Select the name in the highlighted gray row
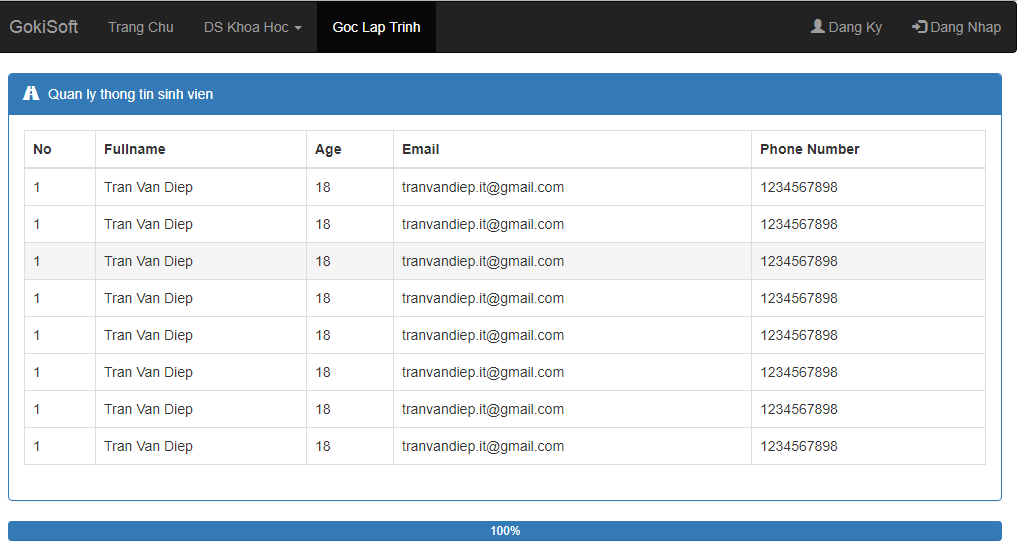Image resolution: width=1017 pixels, height=557 pixels. (x=148, y=261)
